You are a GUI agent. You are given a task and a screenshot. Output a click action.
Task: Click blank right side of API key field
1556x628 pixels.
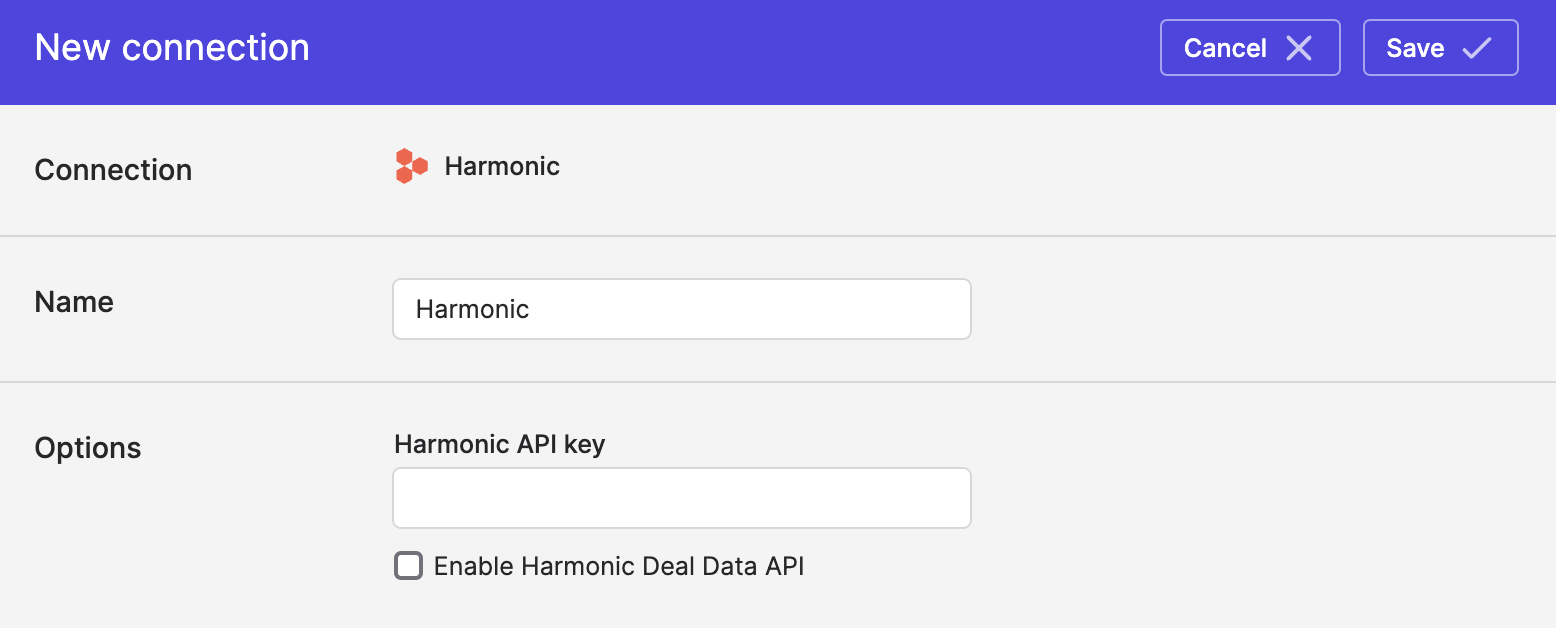point(880,498)
